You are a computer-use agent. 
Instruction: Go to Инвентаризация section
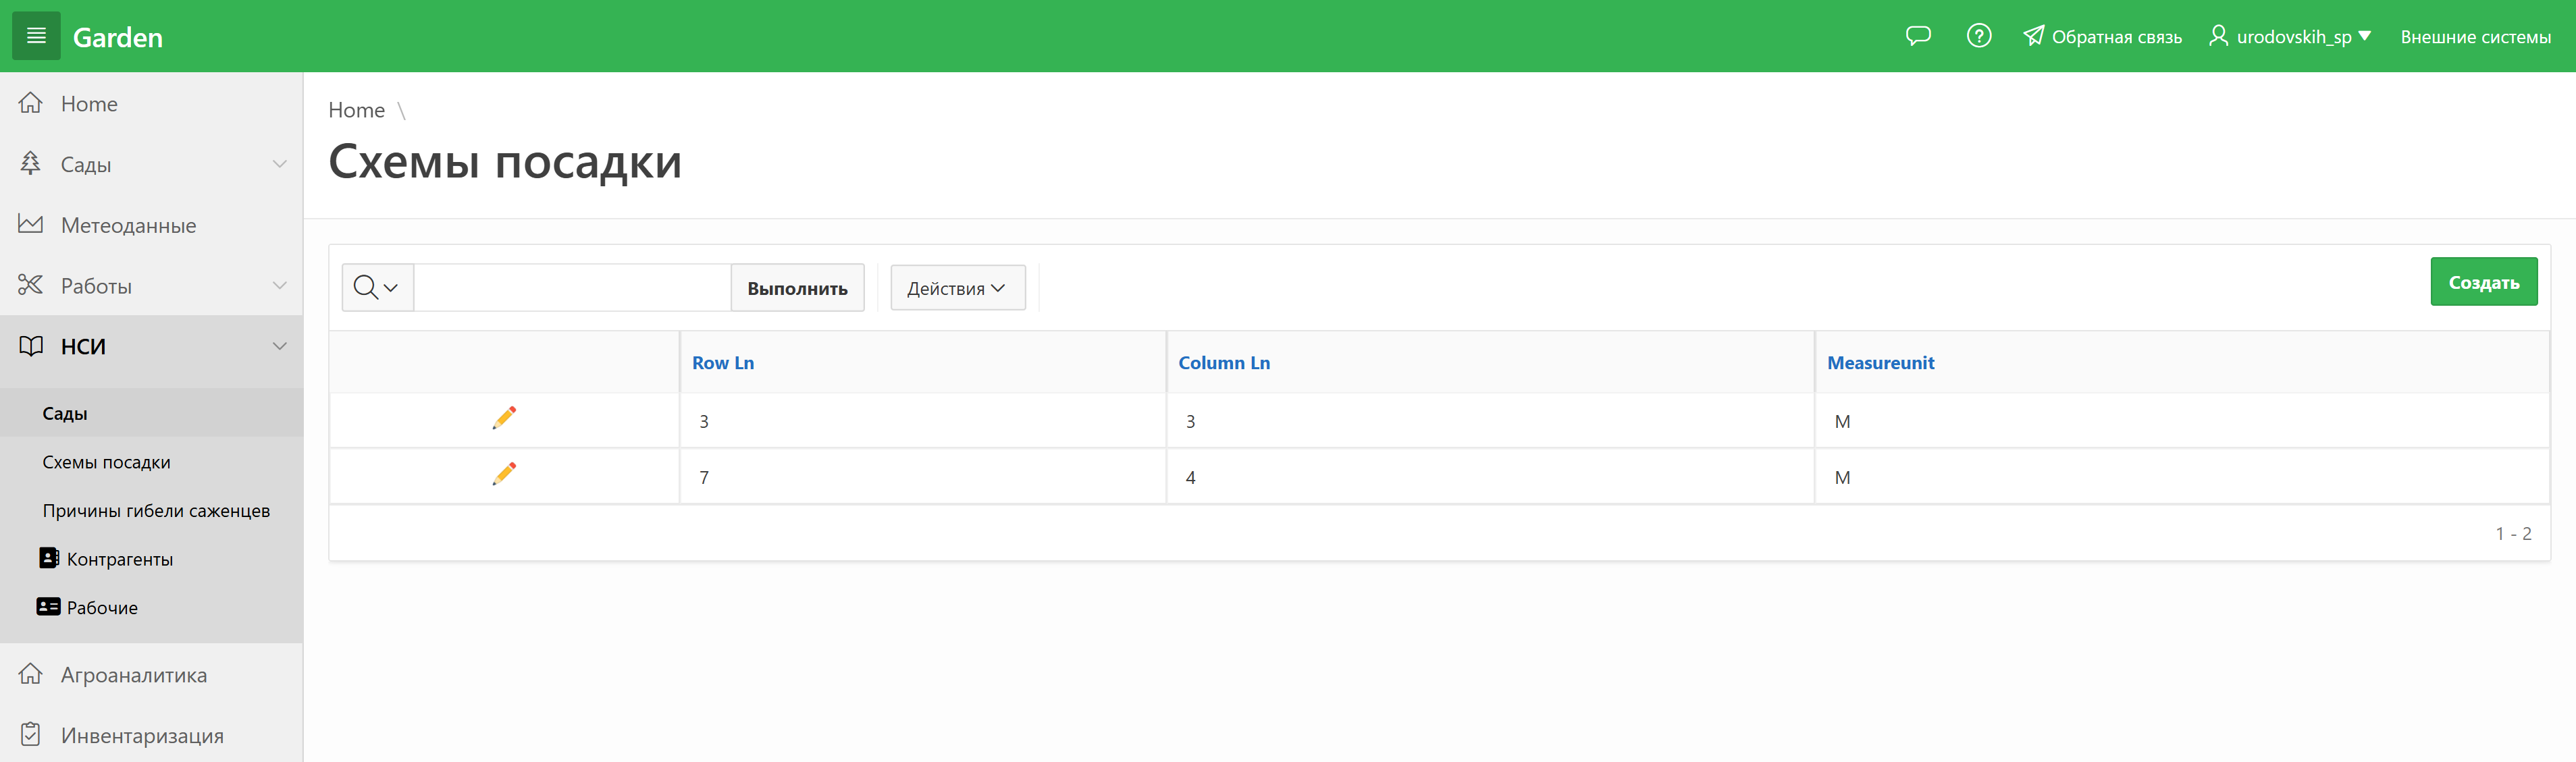click(x=142, y=735)
